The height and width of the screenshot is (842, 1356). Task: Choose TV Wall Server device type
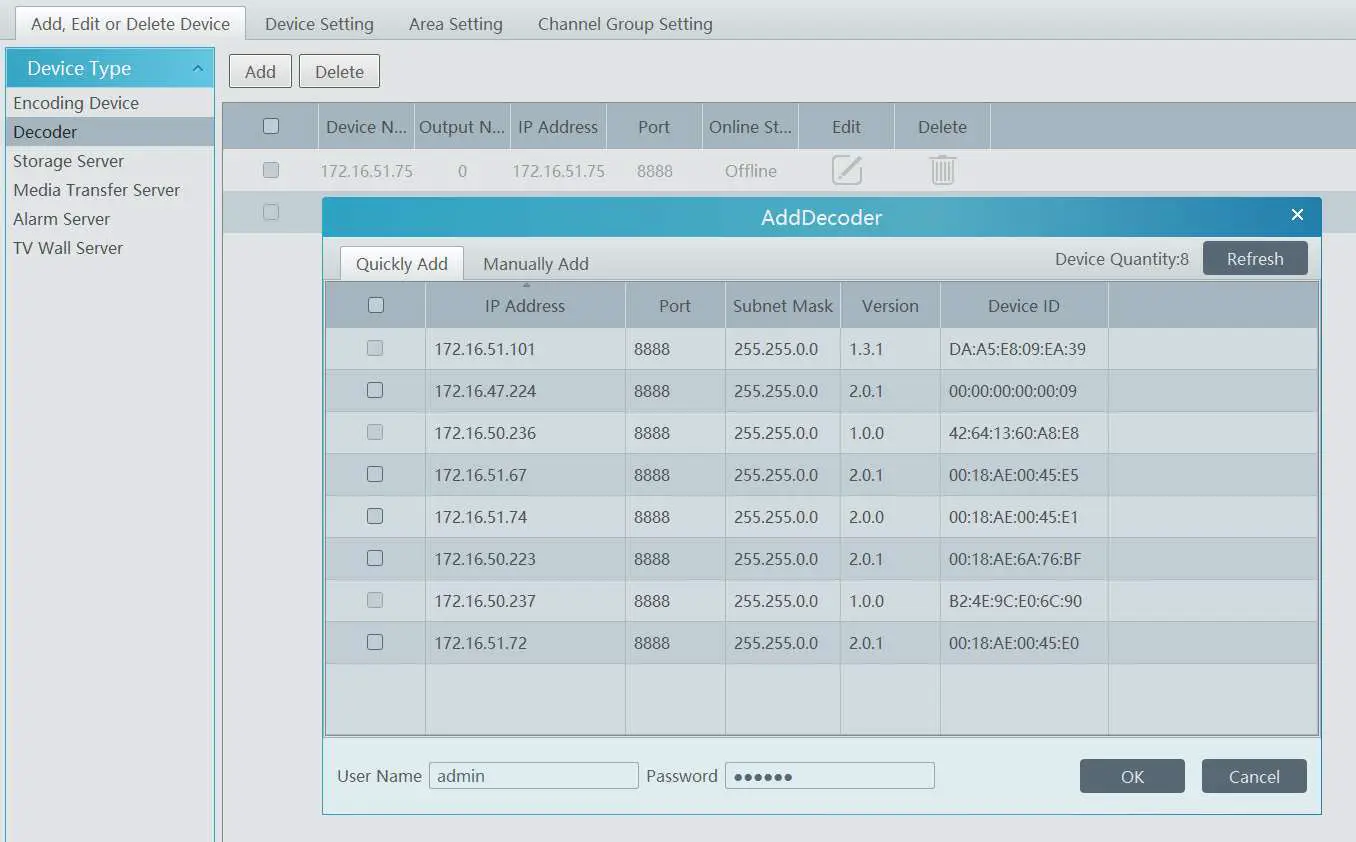[x=68, y=248]
